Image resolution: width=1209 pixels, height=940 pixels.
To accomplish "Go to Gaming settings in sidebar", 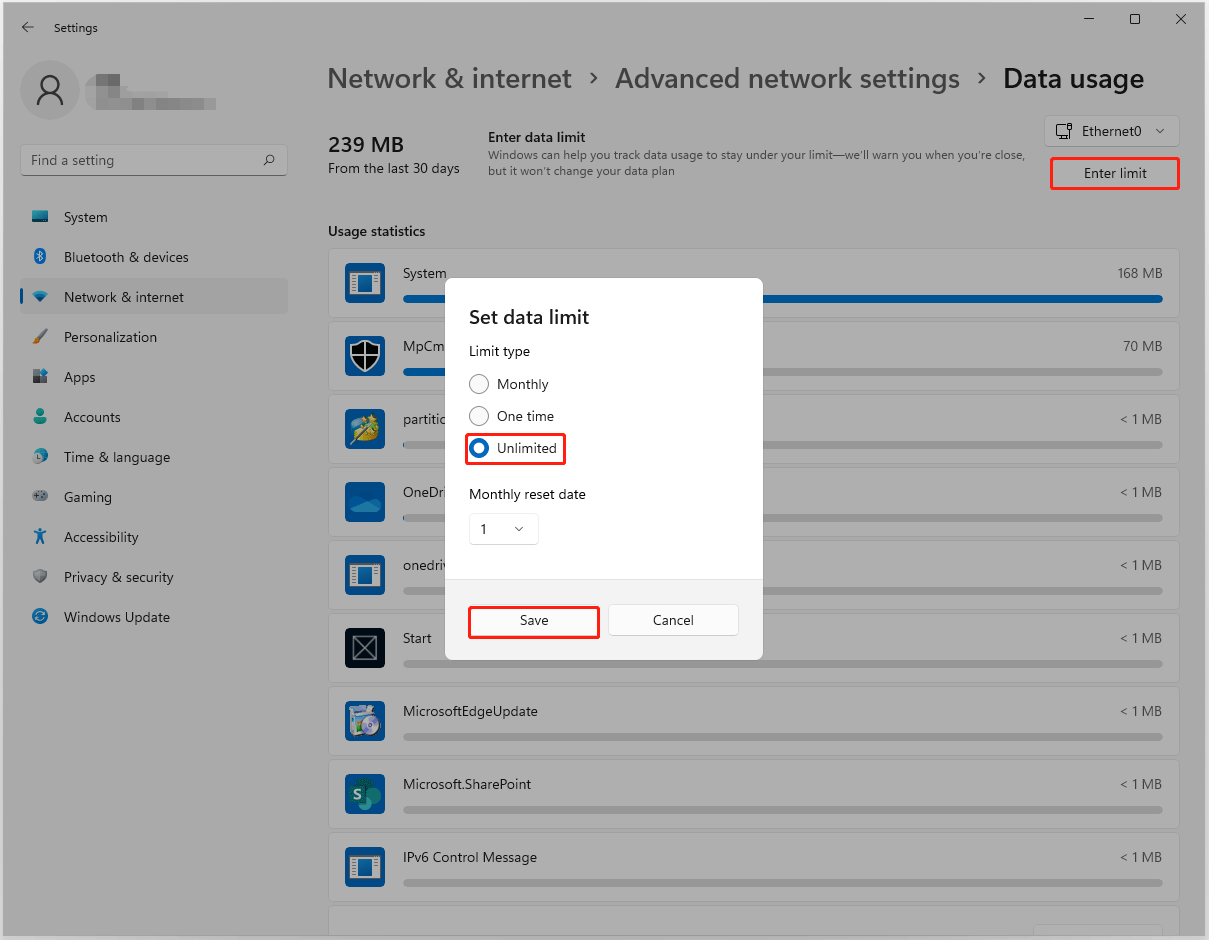I will coord(88,497).
